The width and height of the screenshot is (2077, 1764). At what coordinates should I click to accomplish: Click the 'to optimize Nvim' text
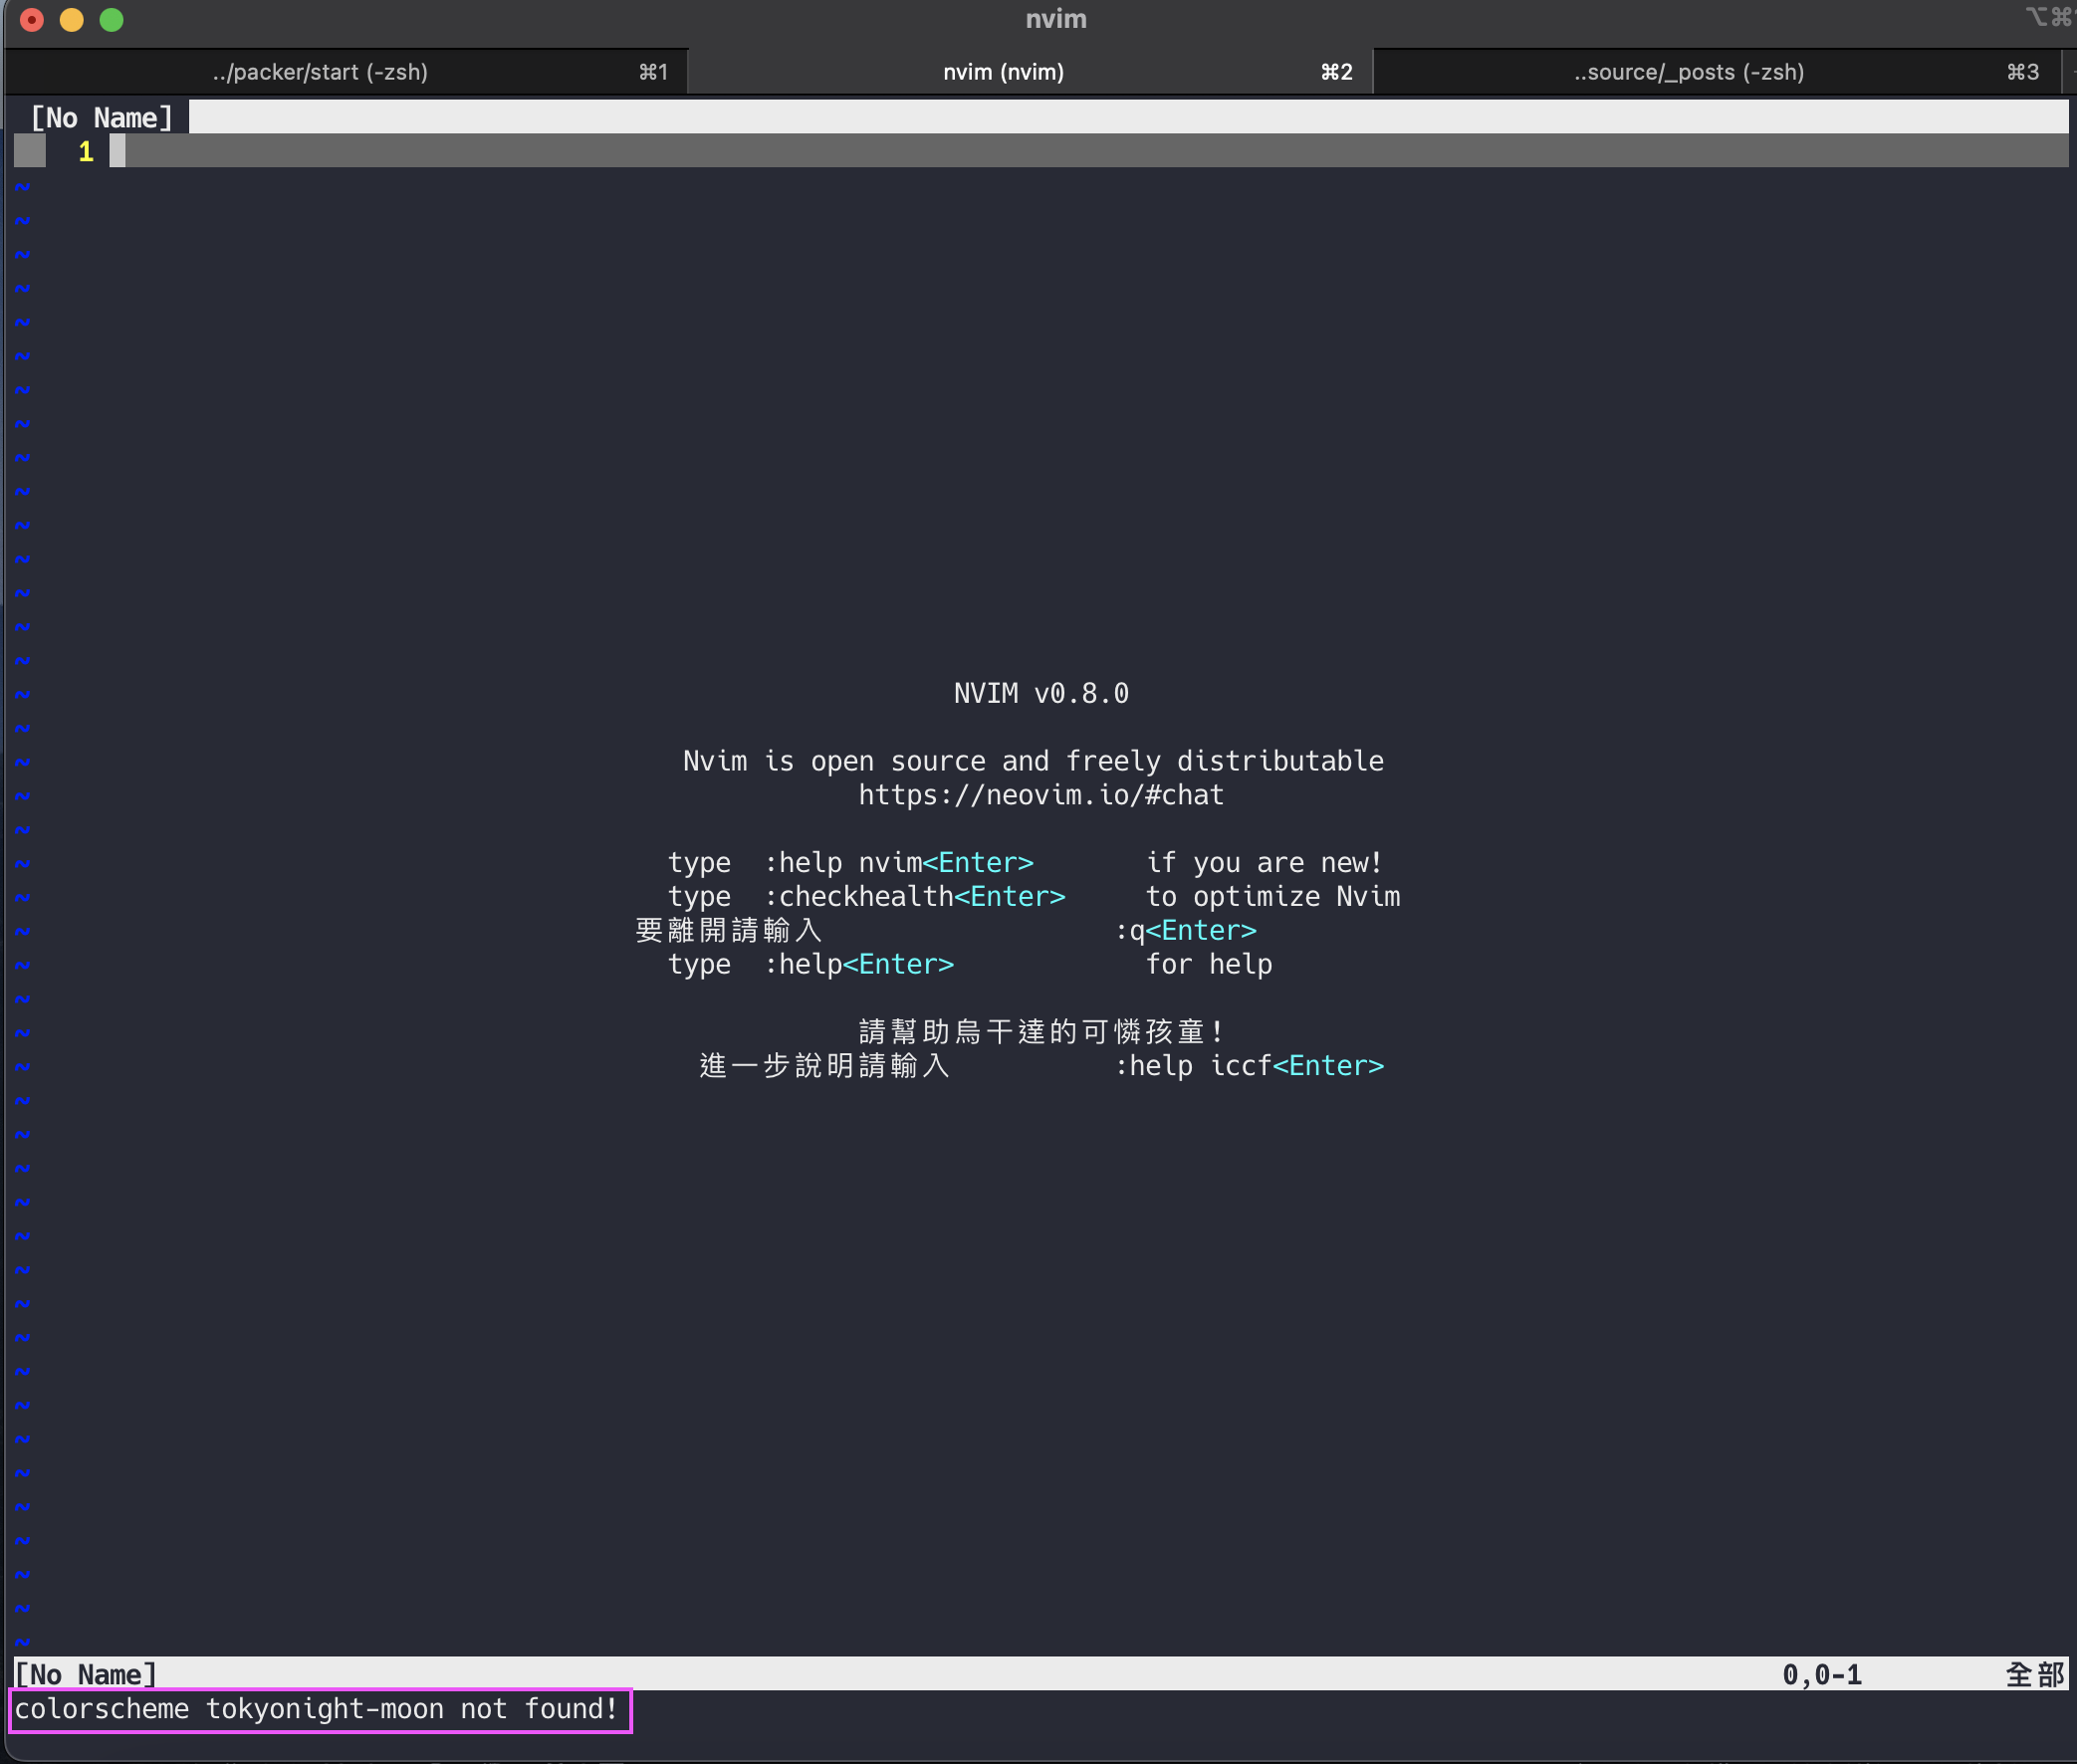pyautogui.click(x=1273, y=897)
